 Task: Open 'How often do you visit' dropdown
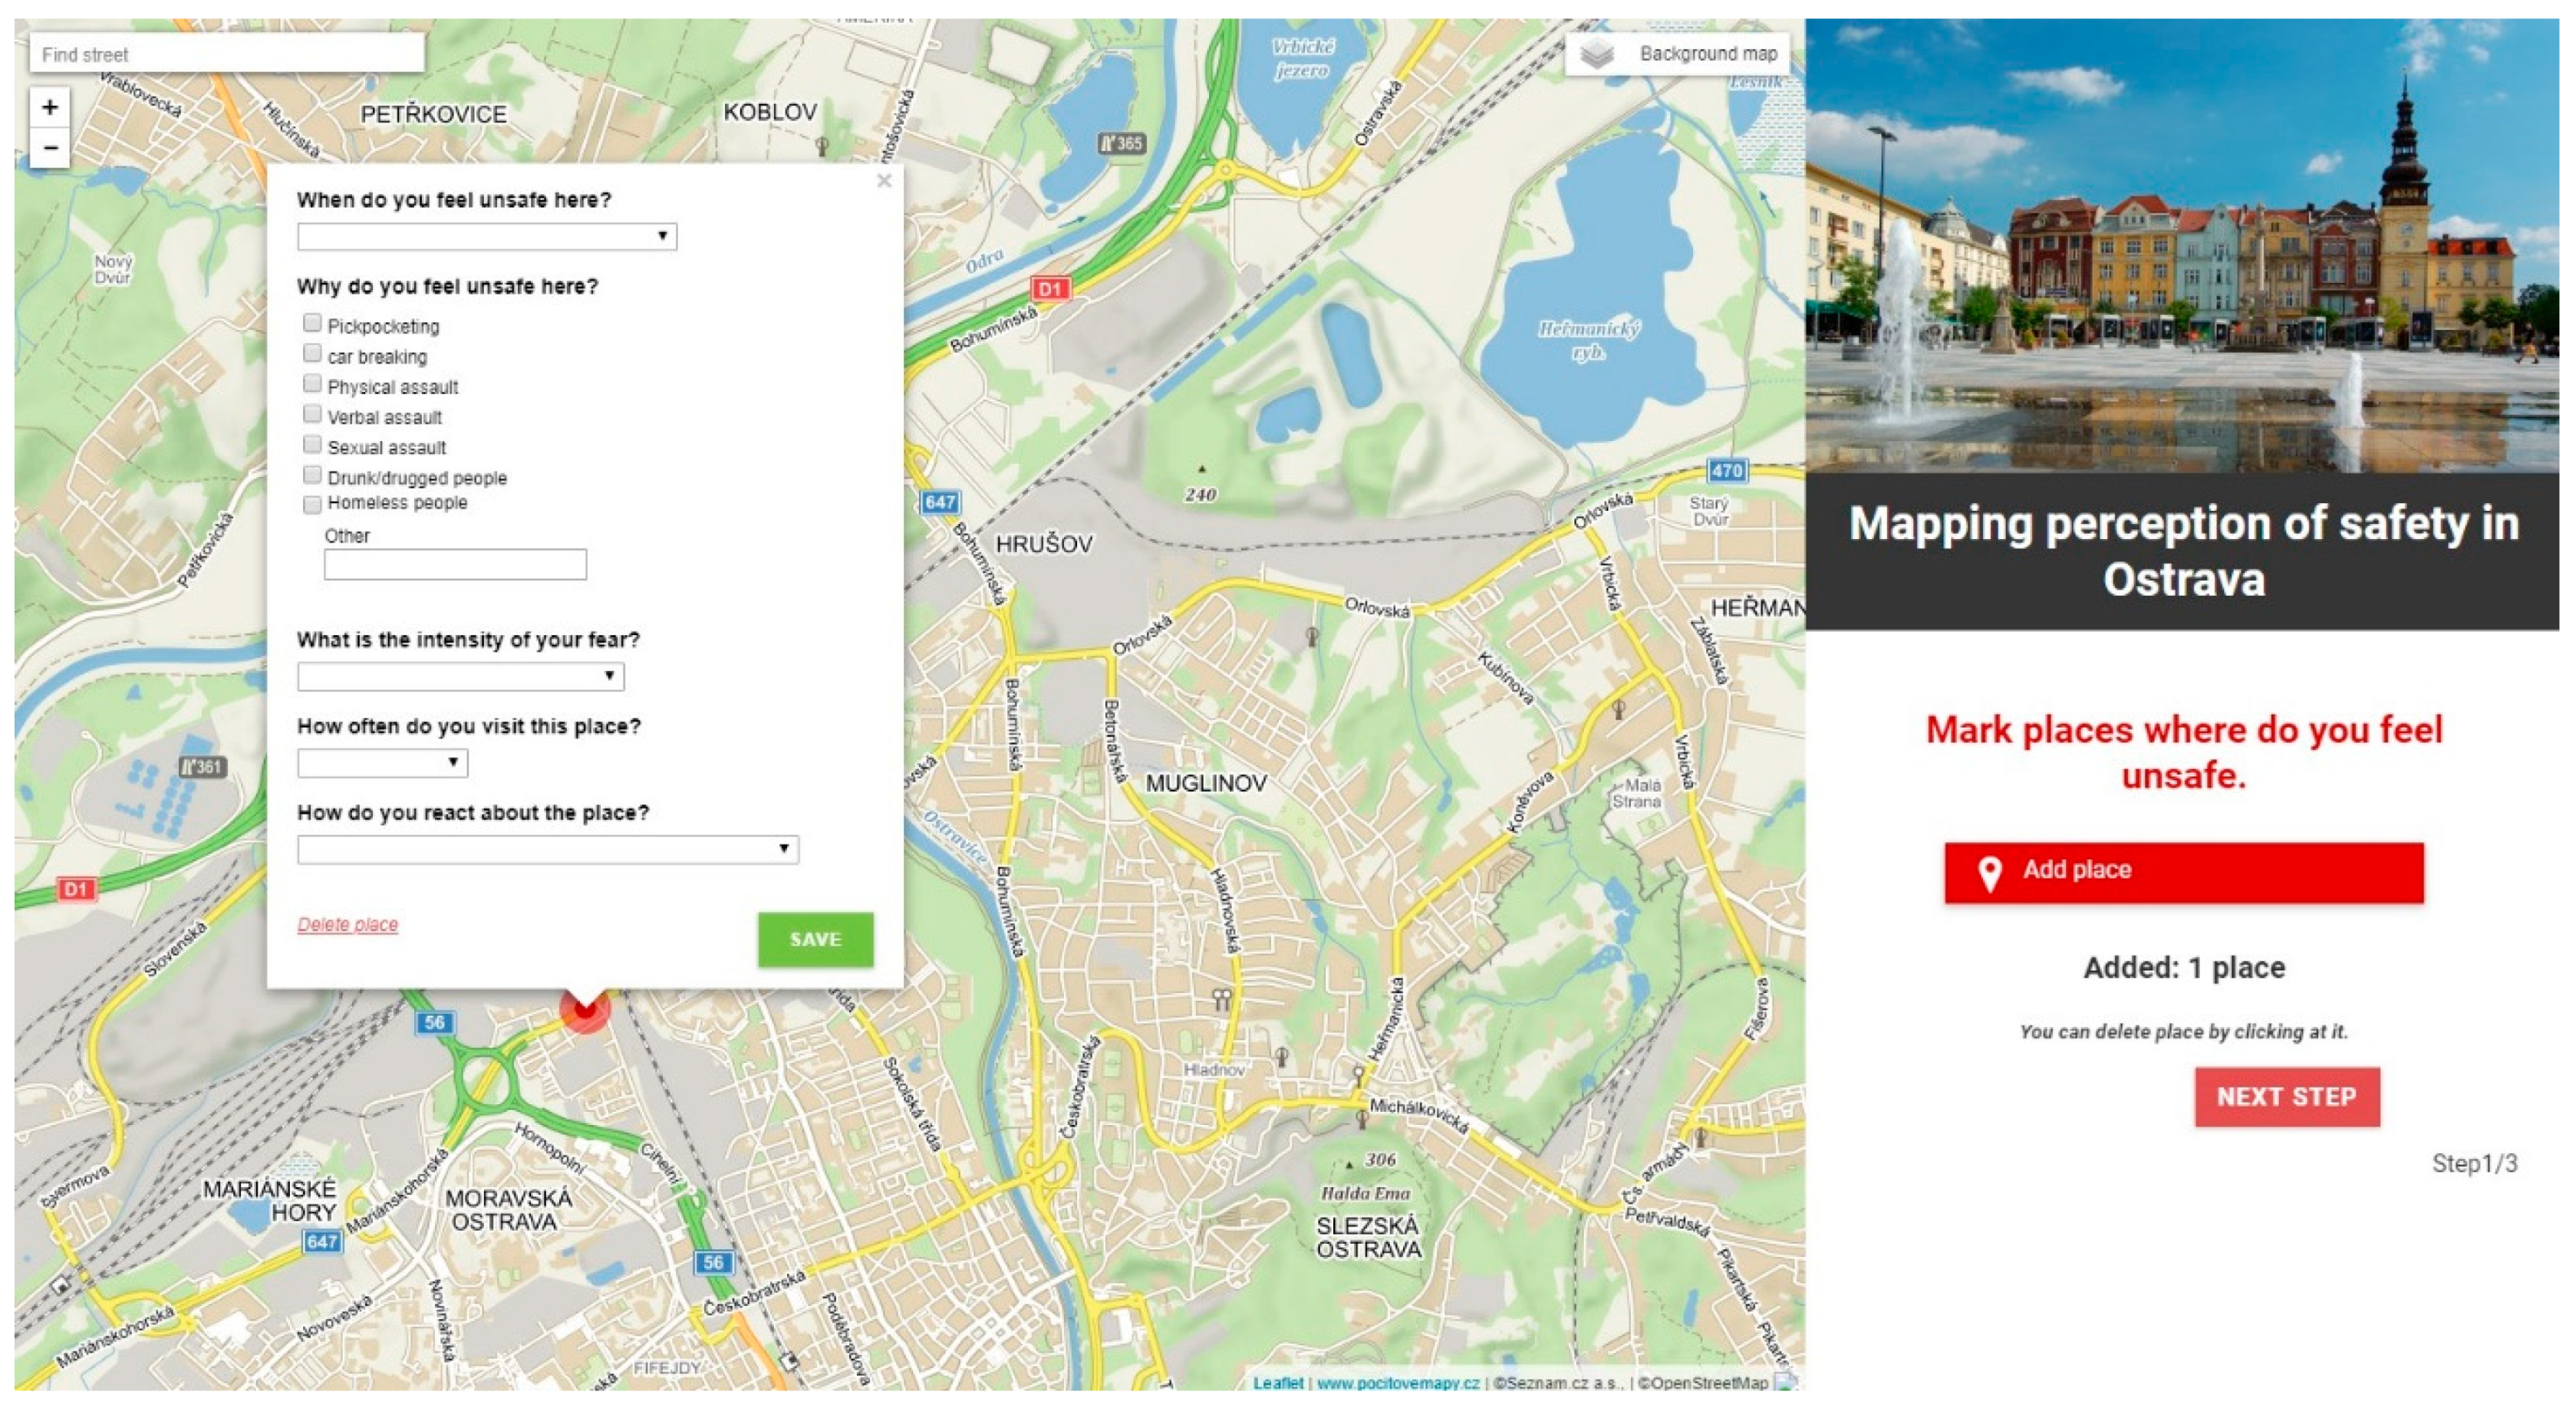point(382,763)
